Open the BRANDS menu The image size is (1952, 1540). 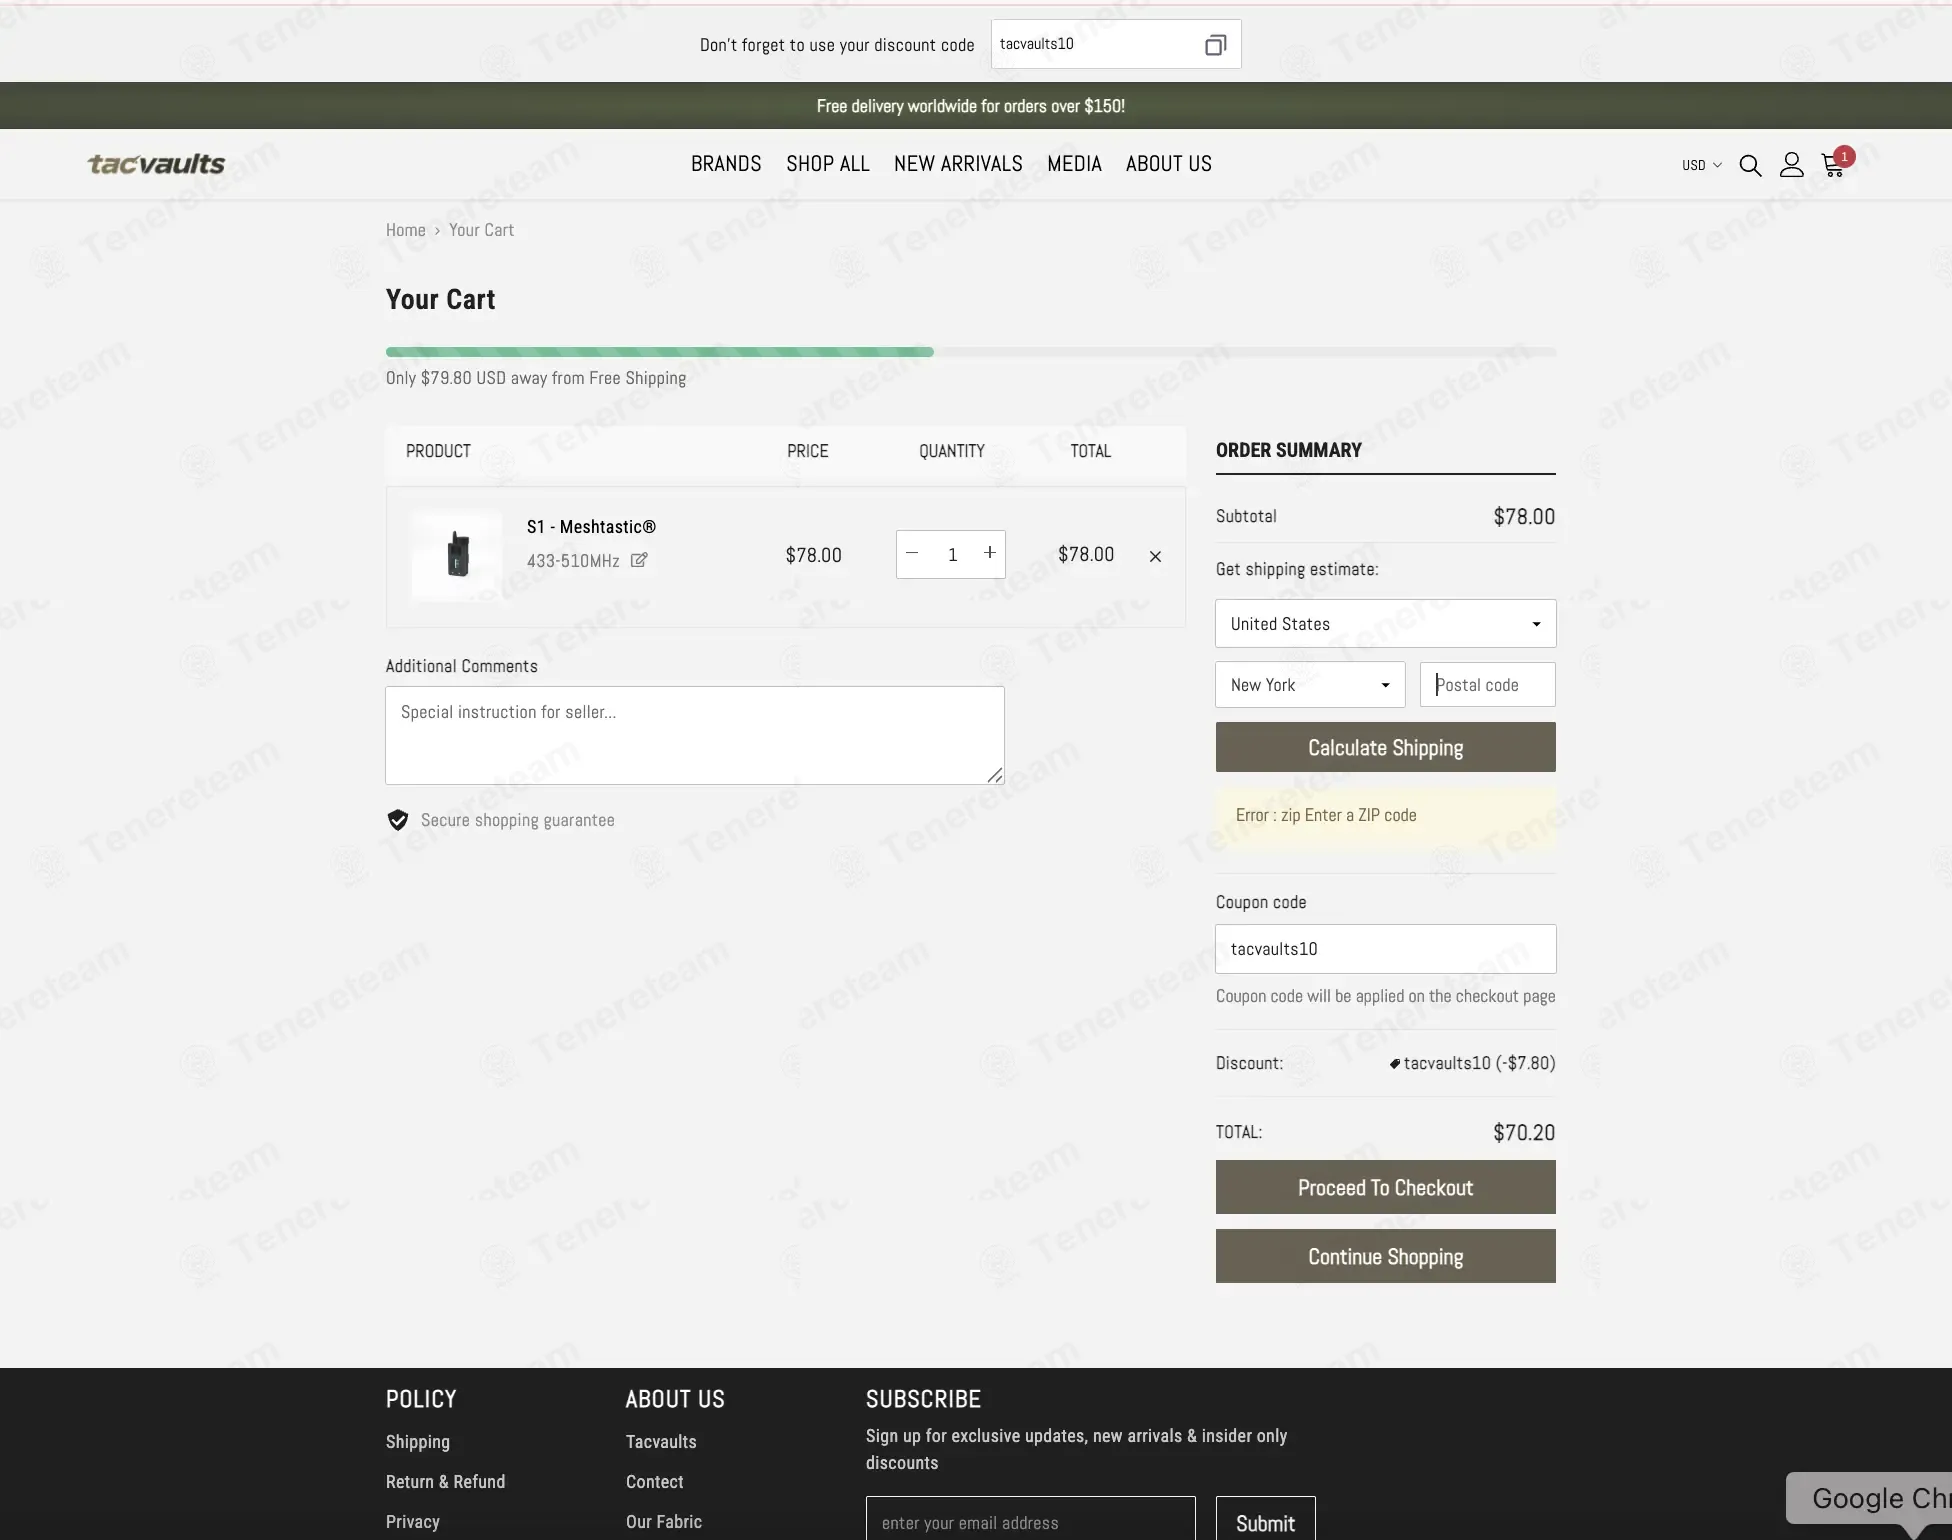(x=726, y=164)
